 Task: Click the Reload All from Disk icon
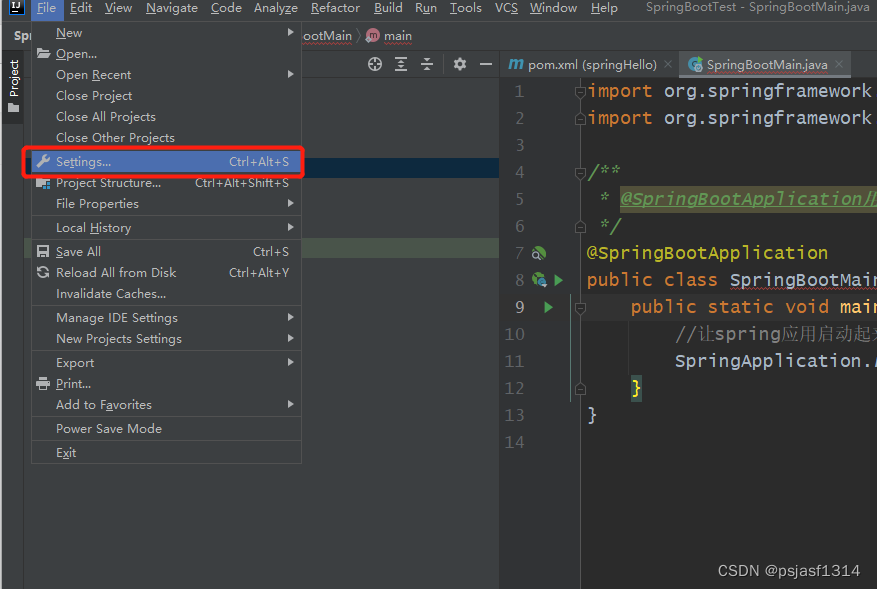pos(43,272)
